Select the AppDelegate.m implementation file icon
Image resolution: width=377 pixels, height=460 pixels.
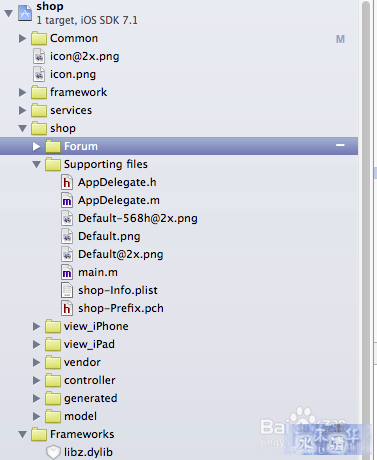pos(67,200)
